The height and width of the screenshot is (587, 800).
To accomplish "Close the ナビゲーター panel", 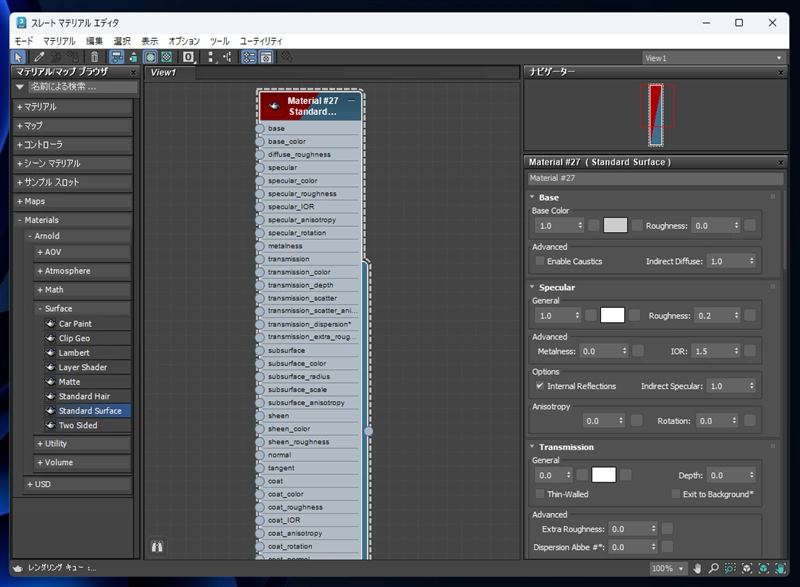I will point(780,72).
